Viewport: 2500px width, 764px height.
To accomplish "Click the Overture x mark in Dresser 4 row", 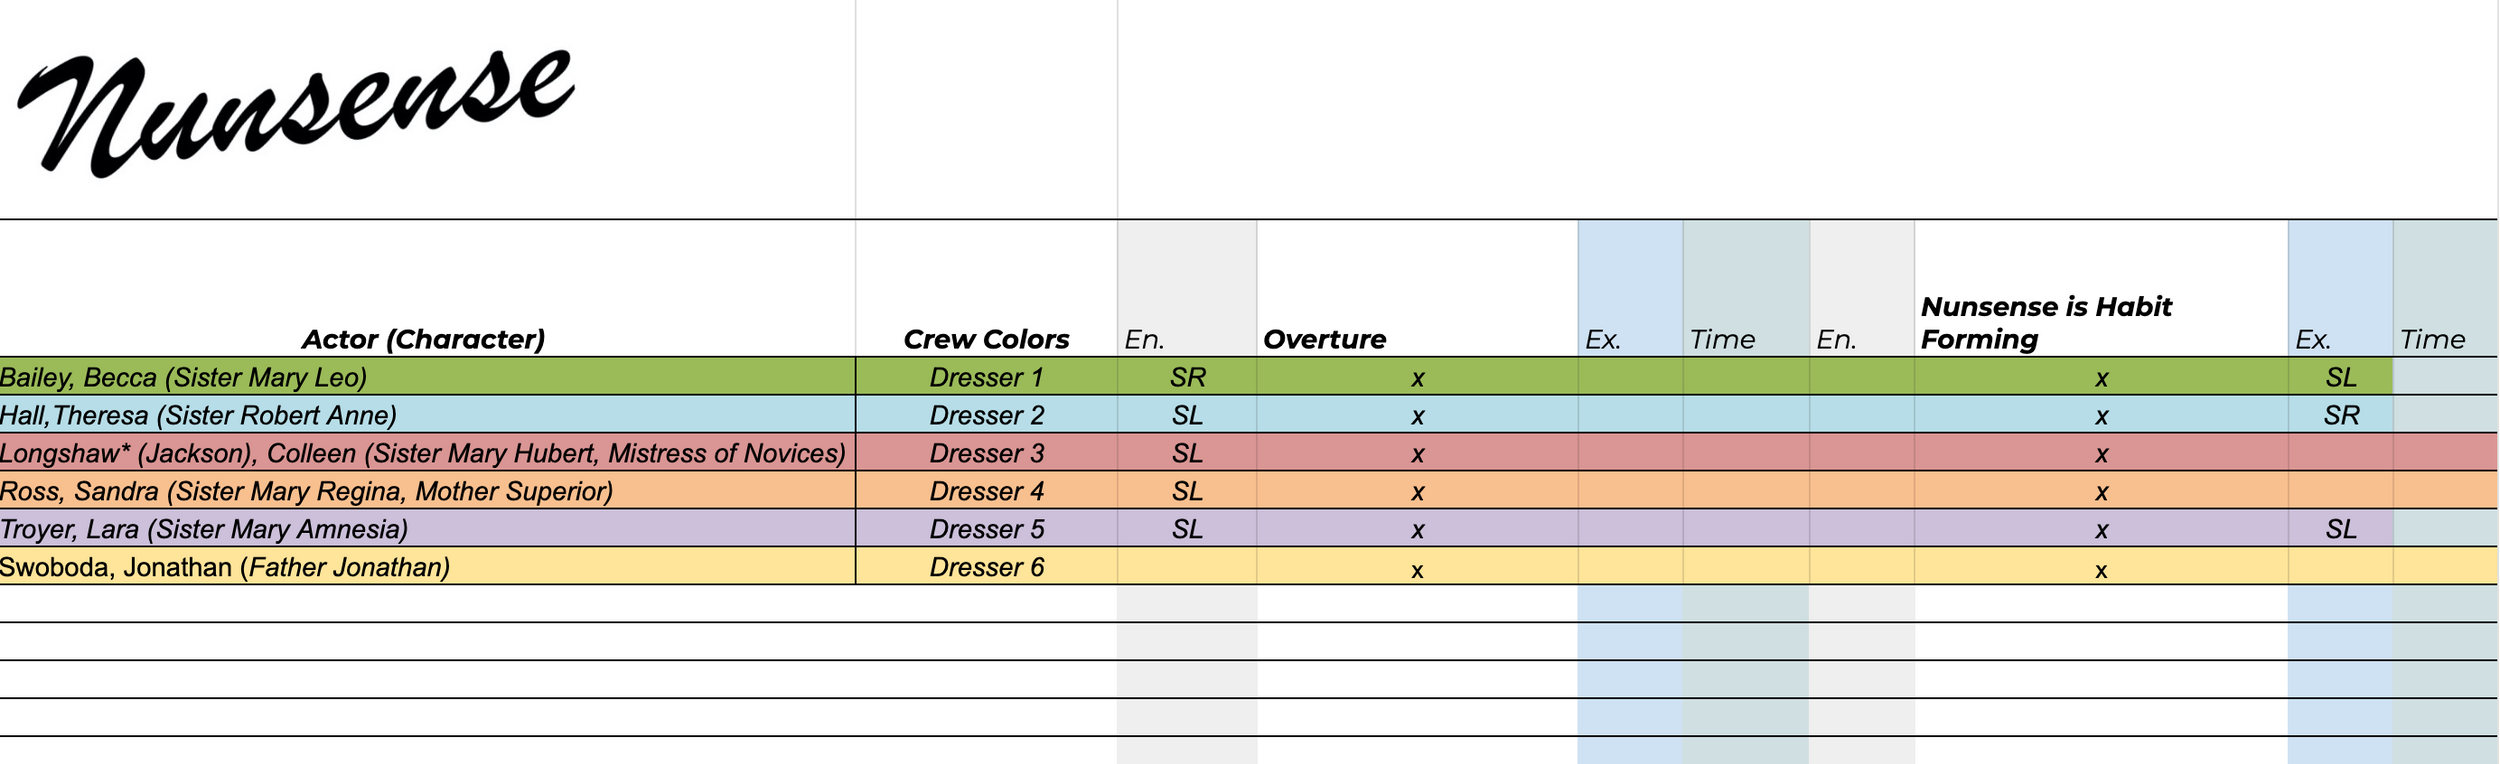I will 1417,492.
